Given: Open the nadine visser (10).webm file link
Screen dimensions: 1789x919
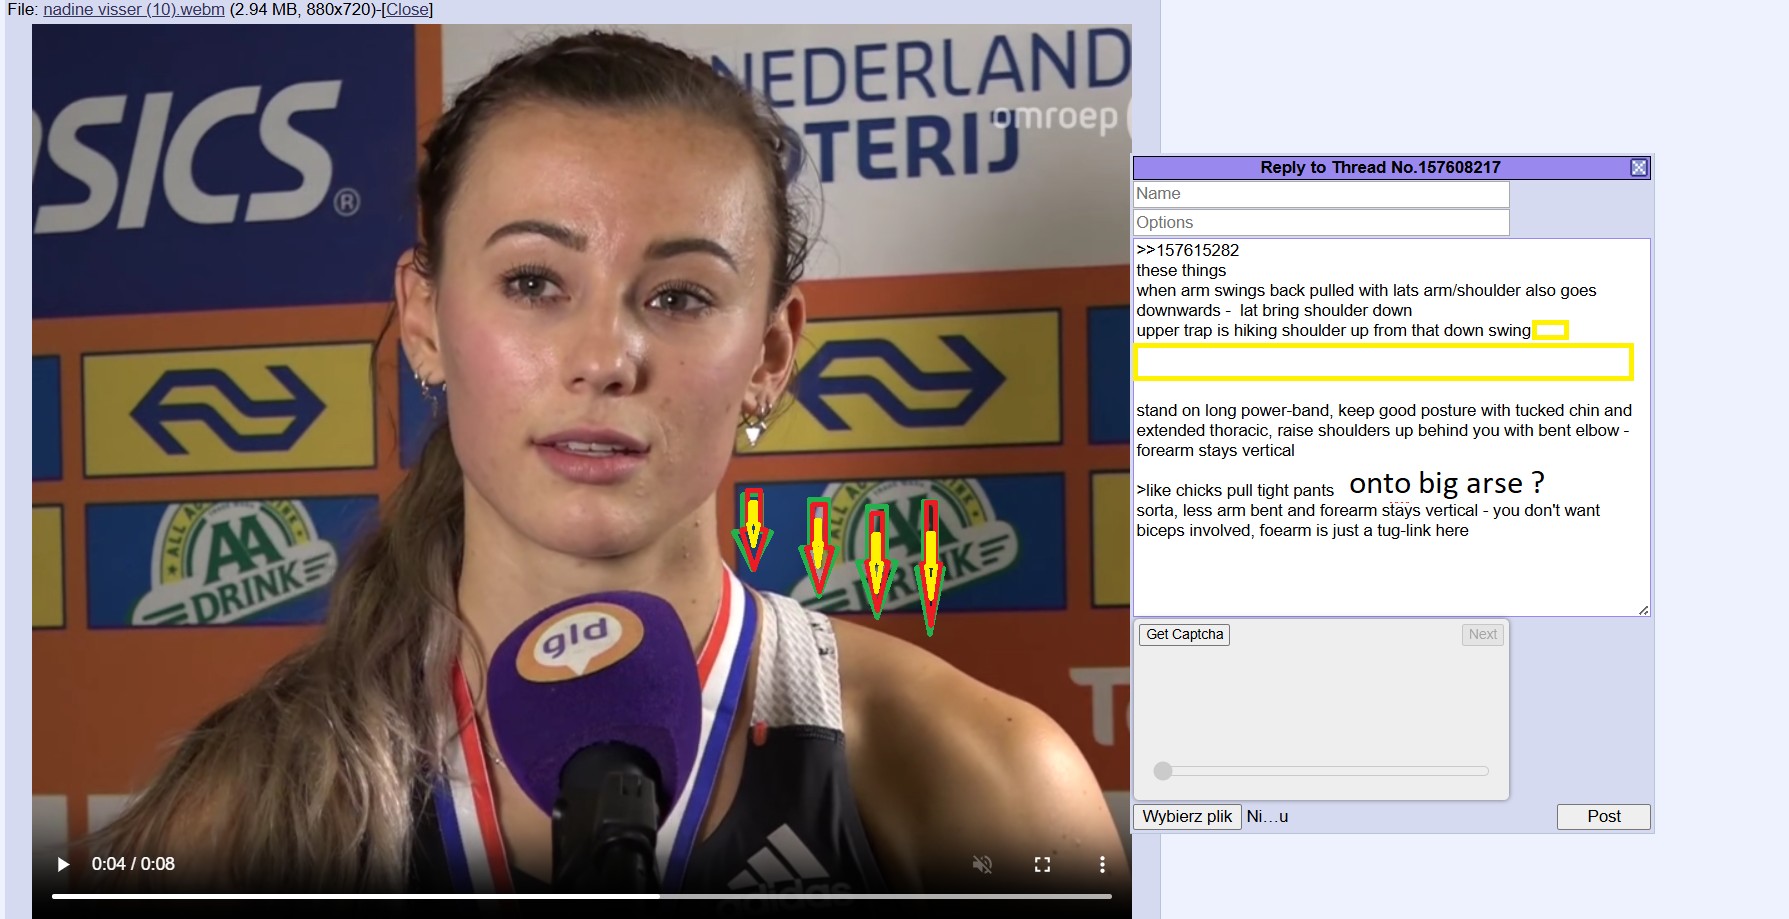Looking at the screenshot, I should (x=134, y=9).
